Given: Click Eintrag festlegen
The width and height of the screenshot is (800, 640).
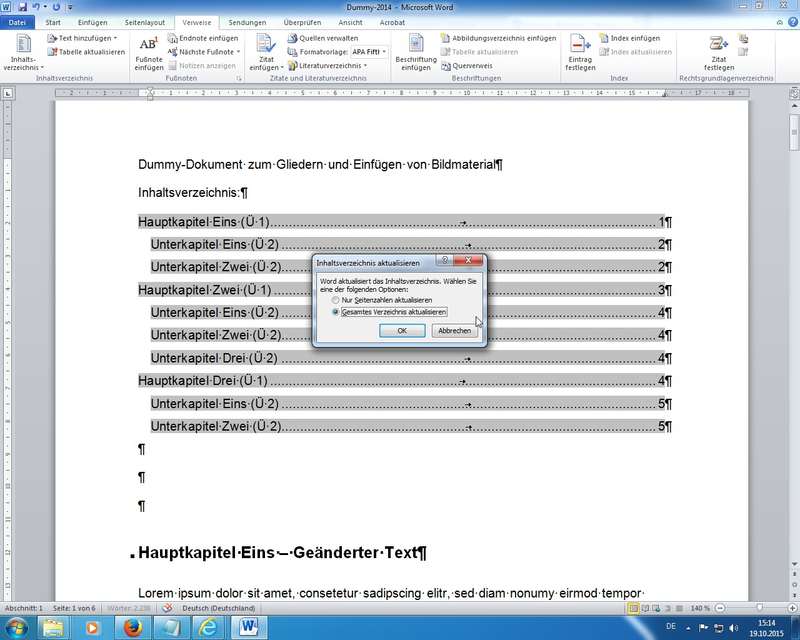Looking at the screenshot, I should click(x=580, y=53).
